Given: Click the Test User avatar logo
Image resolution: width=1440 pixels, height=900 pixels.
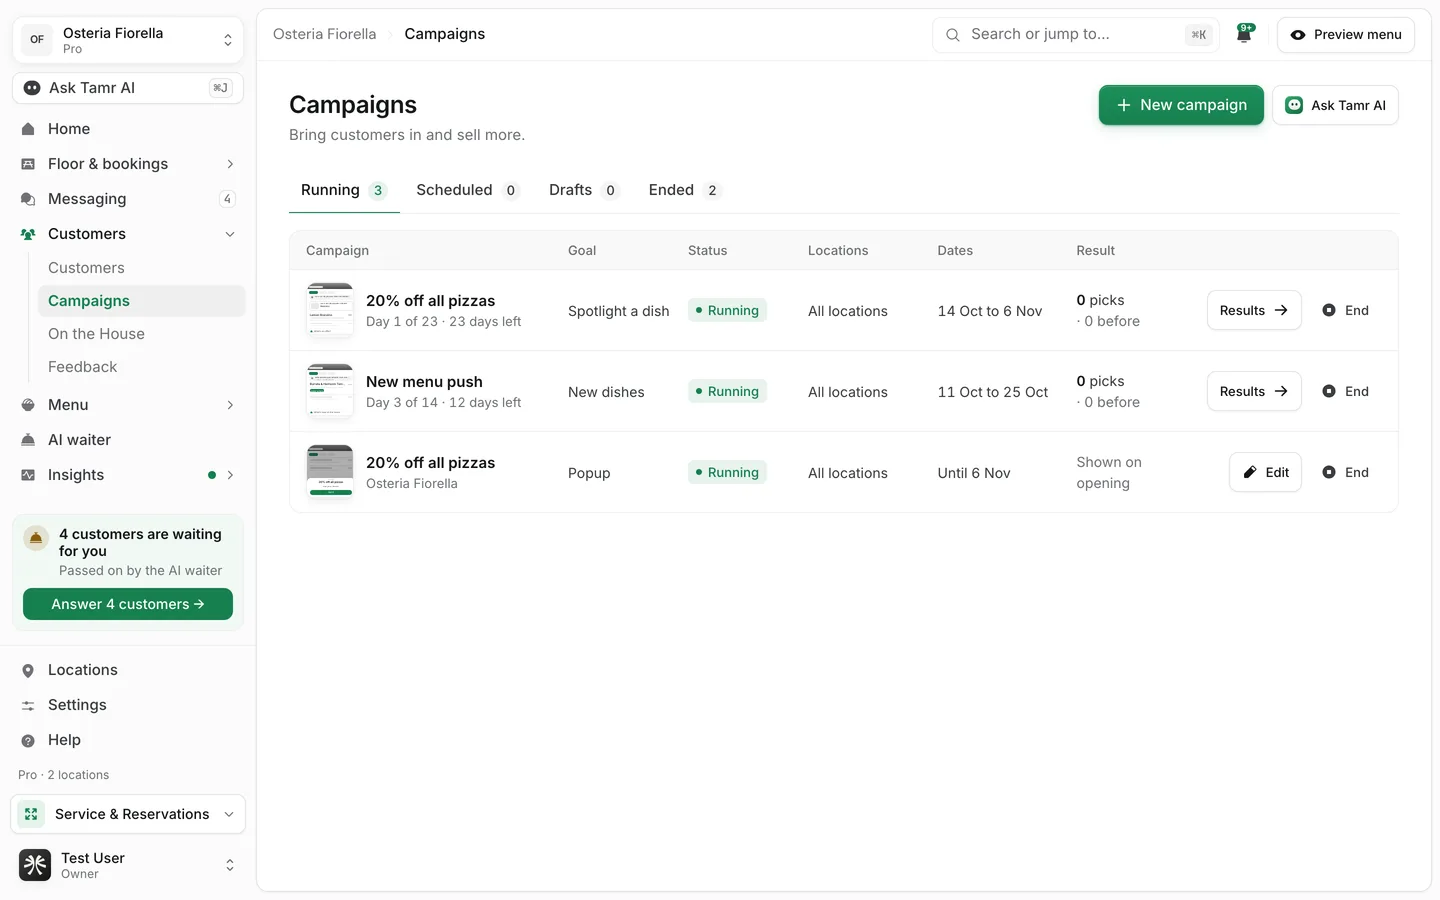Looking at the screenshot, I should (x=35, y=865).
